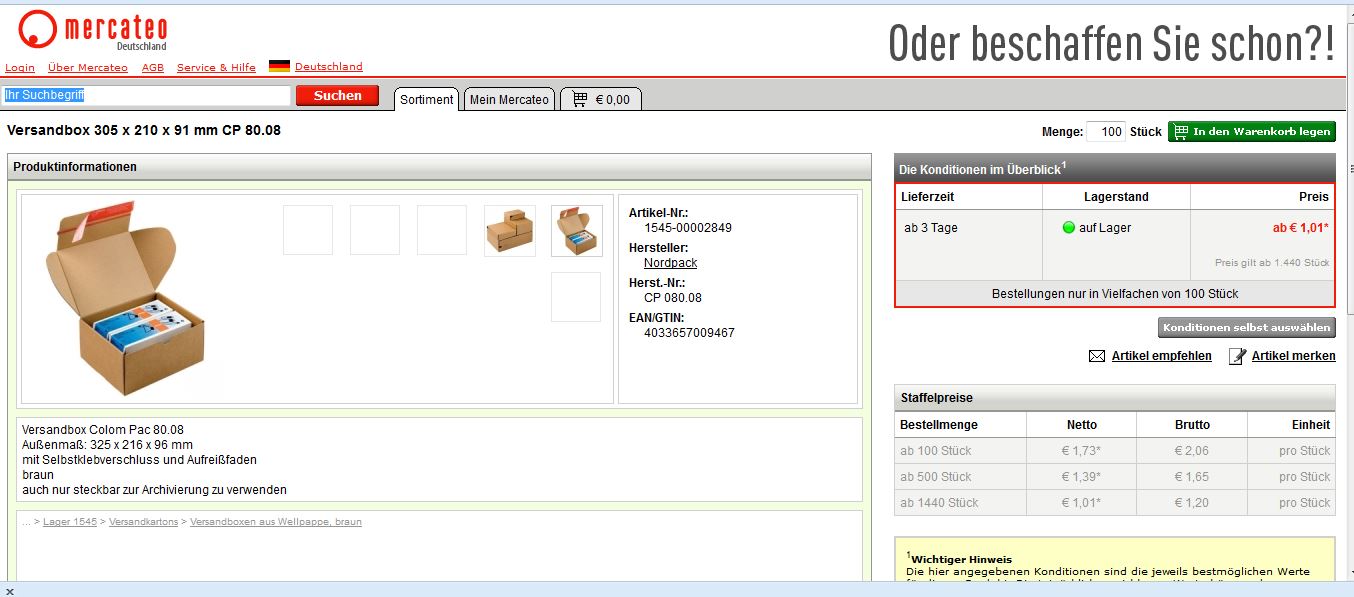Click the Lager 1545 breadcrumb link
This screenshot has width=1354, height=597.
(x=70, y=522)
